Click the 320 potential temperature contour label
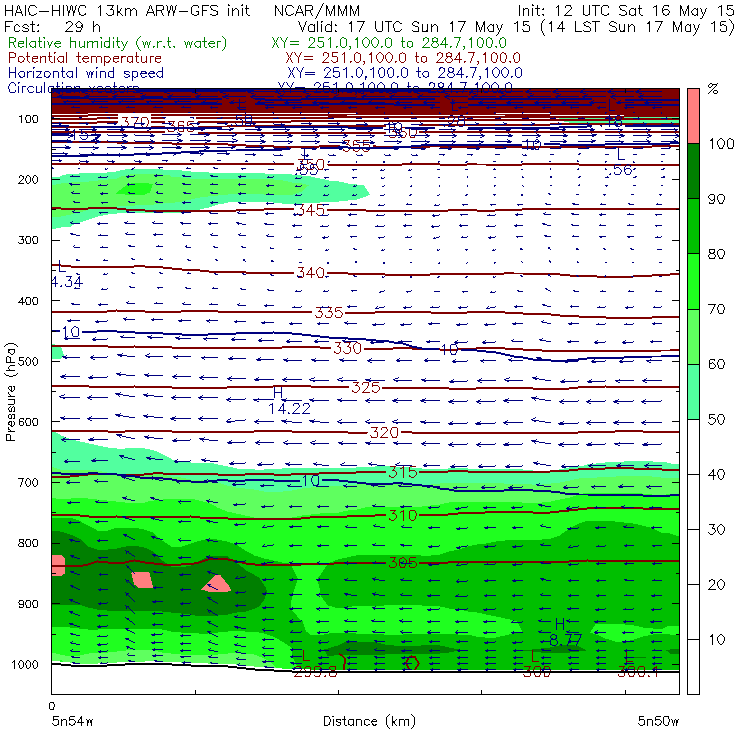 384,432
